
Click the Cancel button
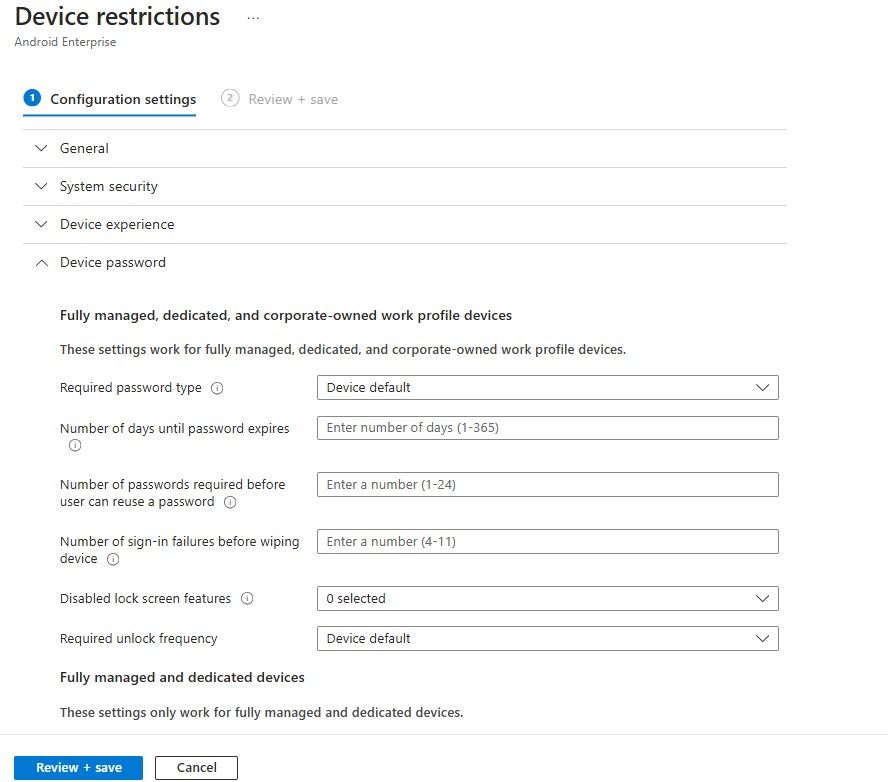pyautogui.click(x=196, y=768)
